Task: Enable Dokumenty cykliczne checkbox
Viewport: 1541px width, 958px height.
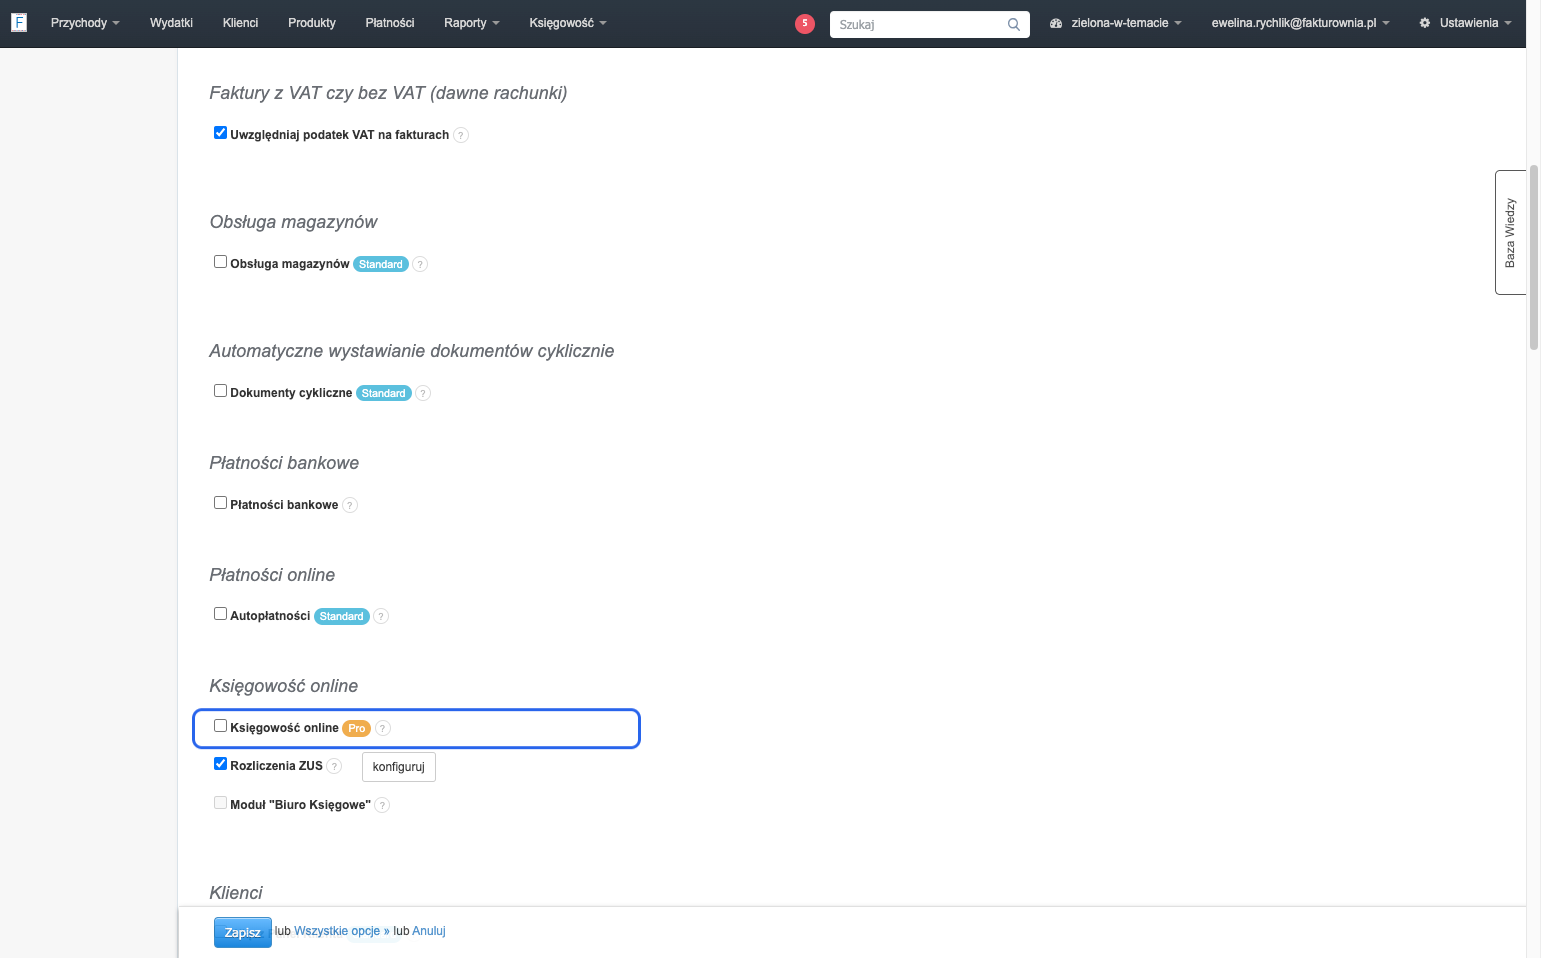Action: point(221,391)
